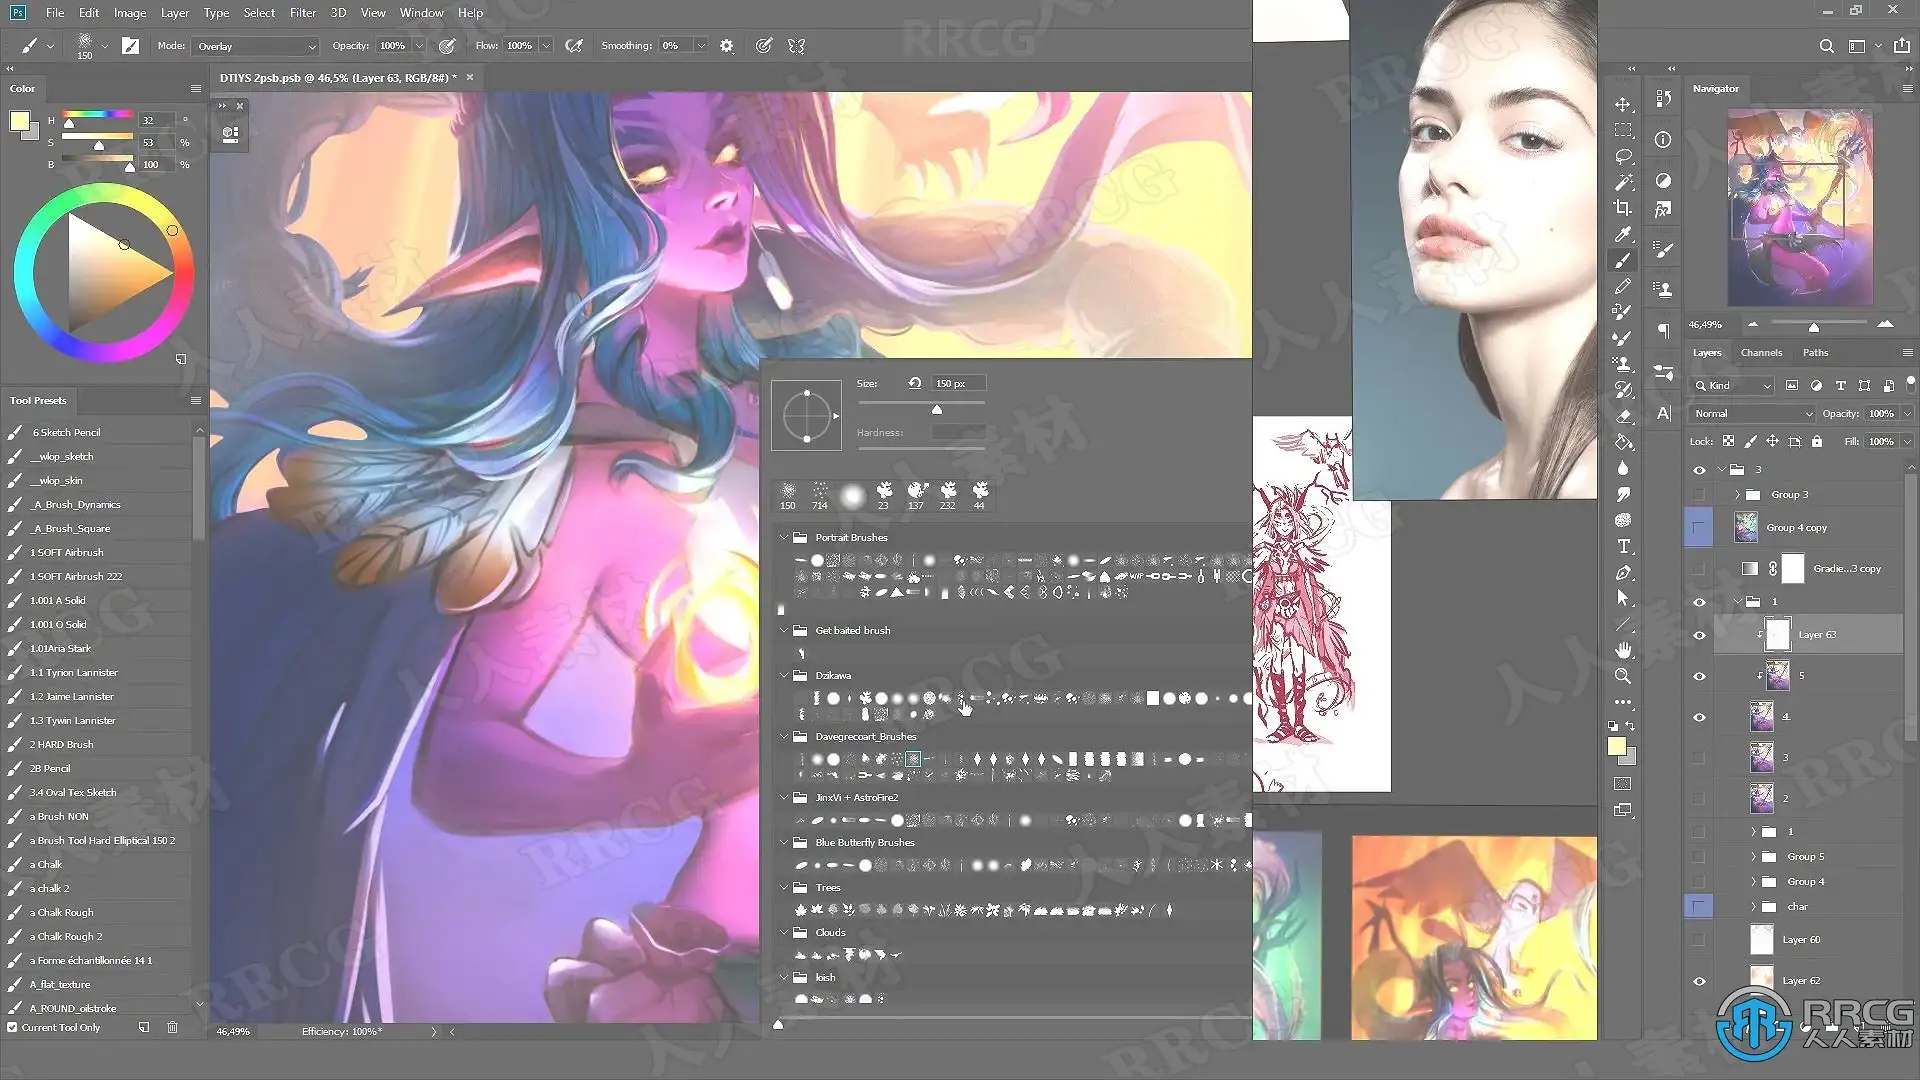Screen dimensions: 1920x1080
Task: Switch to the Channels tab
Action: 1760,353
